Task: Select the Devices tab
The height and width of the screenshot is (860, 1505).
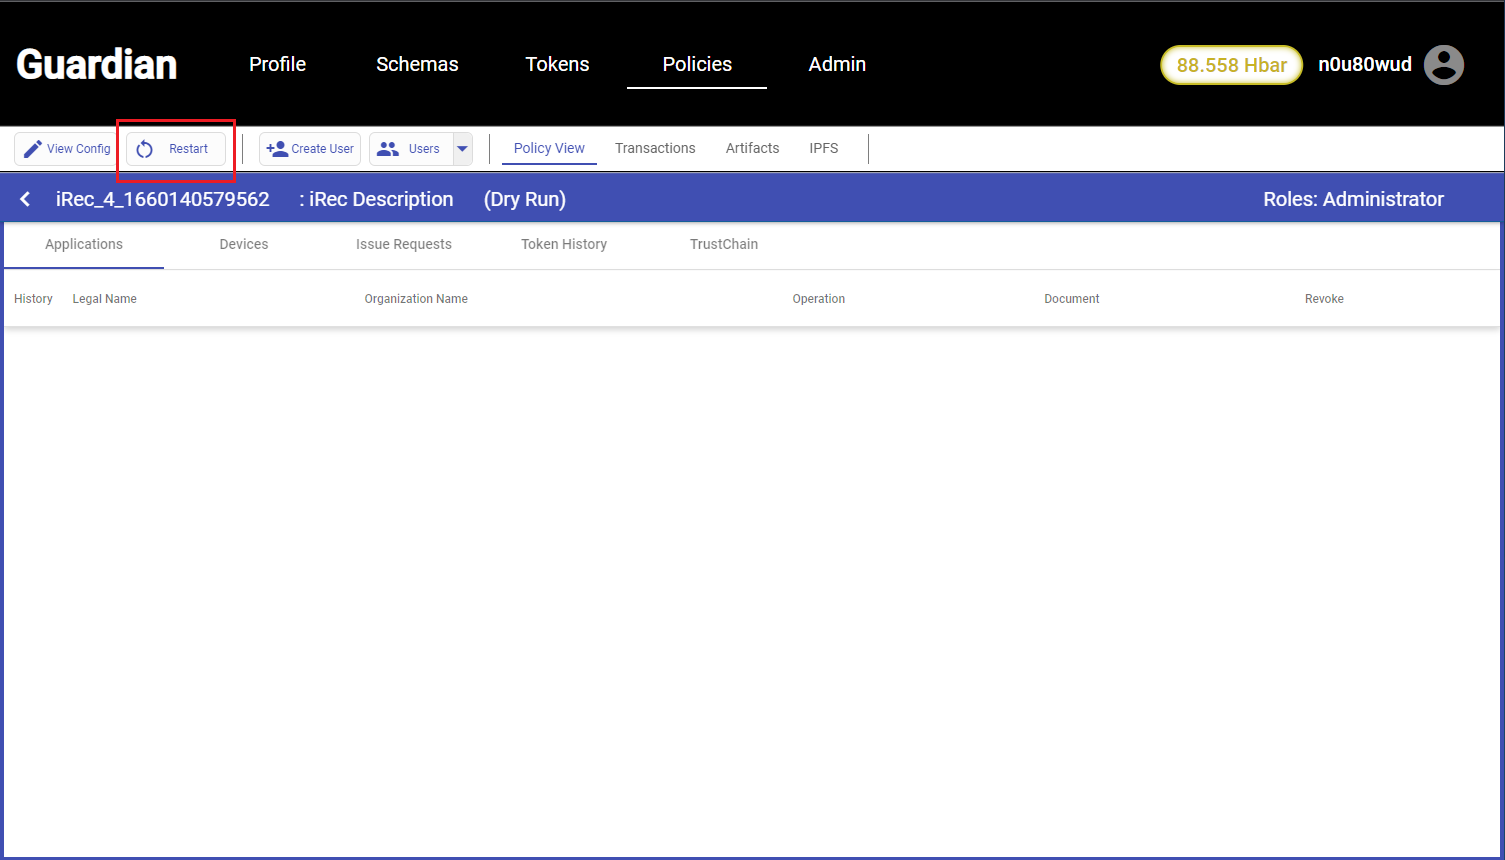Action: point(244,244)
